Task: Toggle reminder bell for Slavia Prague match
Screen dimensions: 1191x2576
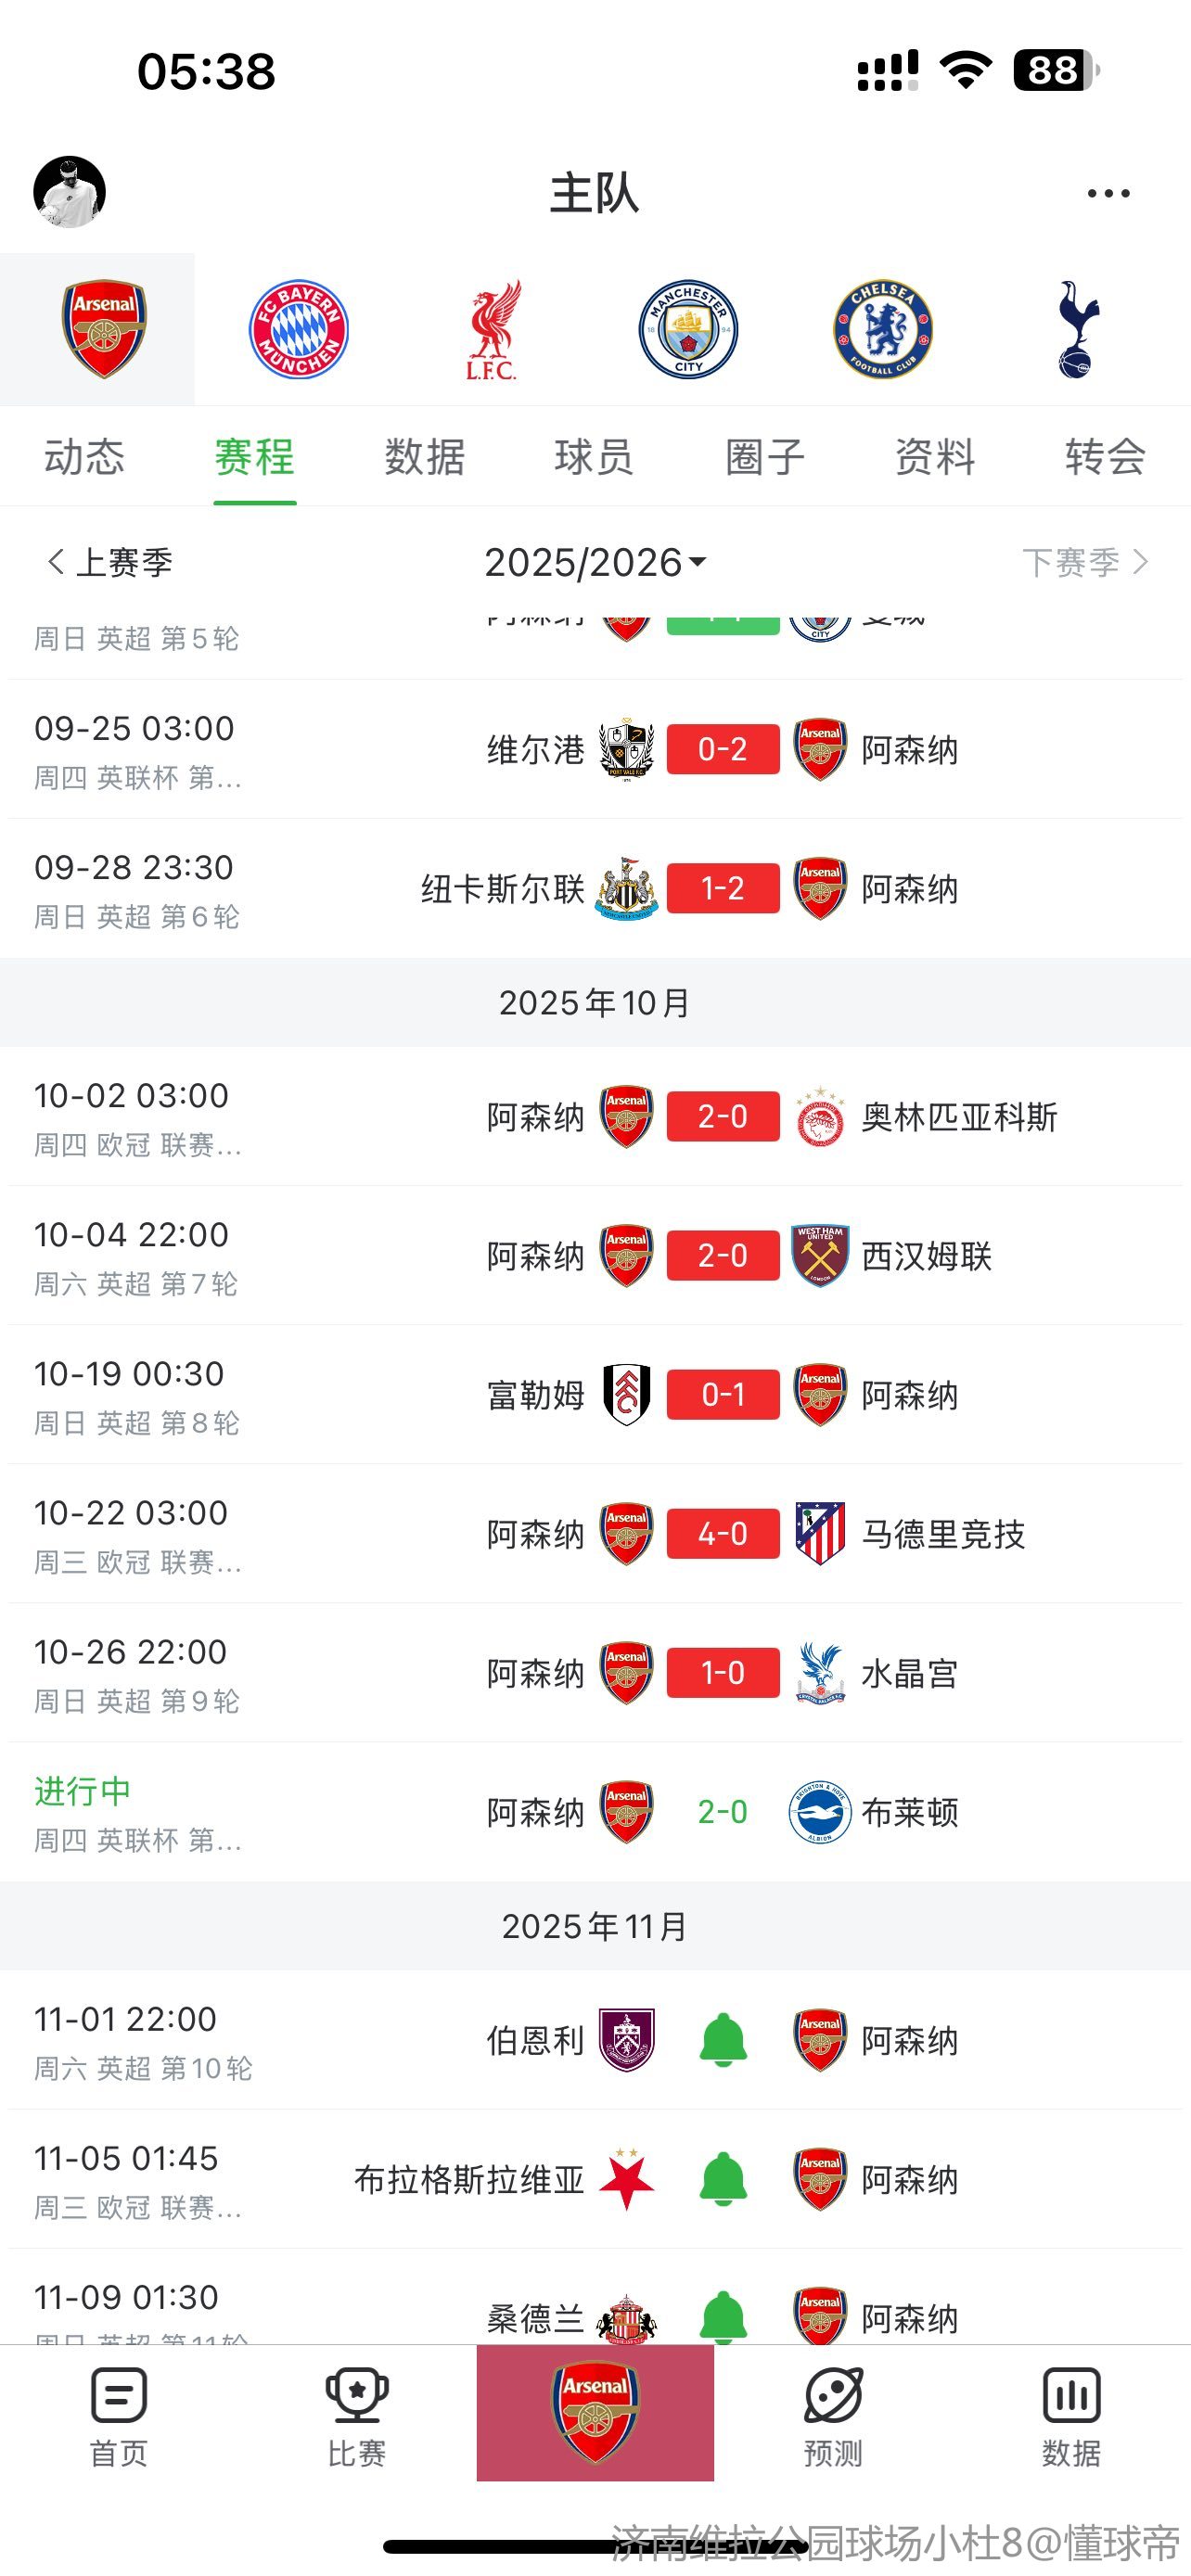Action: [x=723, y=2179]
